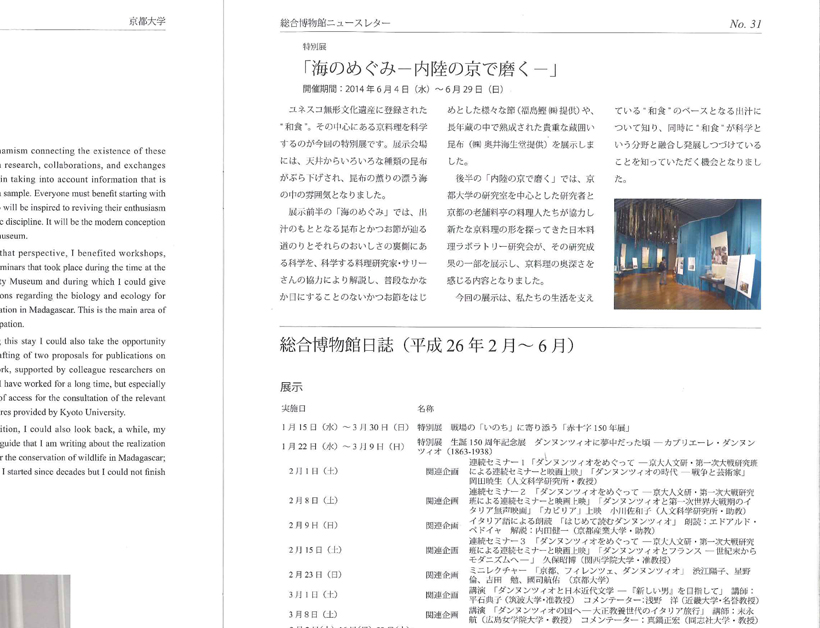Viewport: 820px width, 628px height.
Task: Click the section heading 総合博物館日誌（平成26年2月～6月）
Action: 427,346
